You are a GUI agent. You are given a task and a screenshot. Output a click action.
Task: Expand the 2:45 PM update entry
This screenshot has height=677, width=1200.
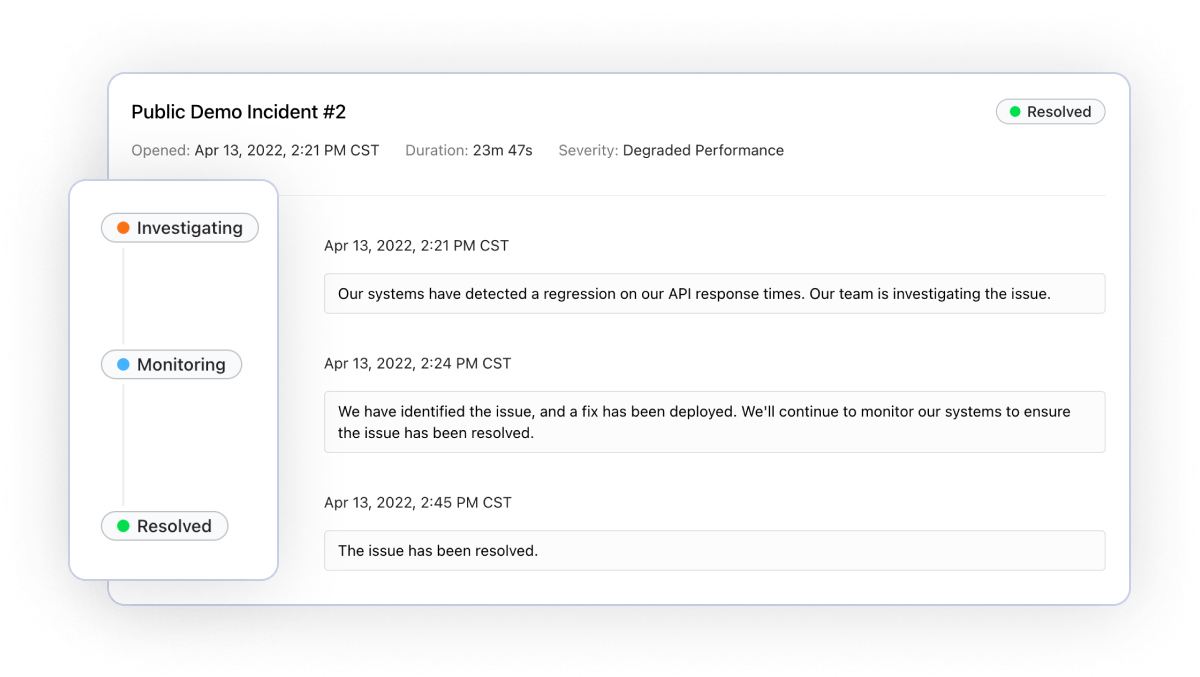pos(714,550)
